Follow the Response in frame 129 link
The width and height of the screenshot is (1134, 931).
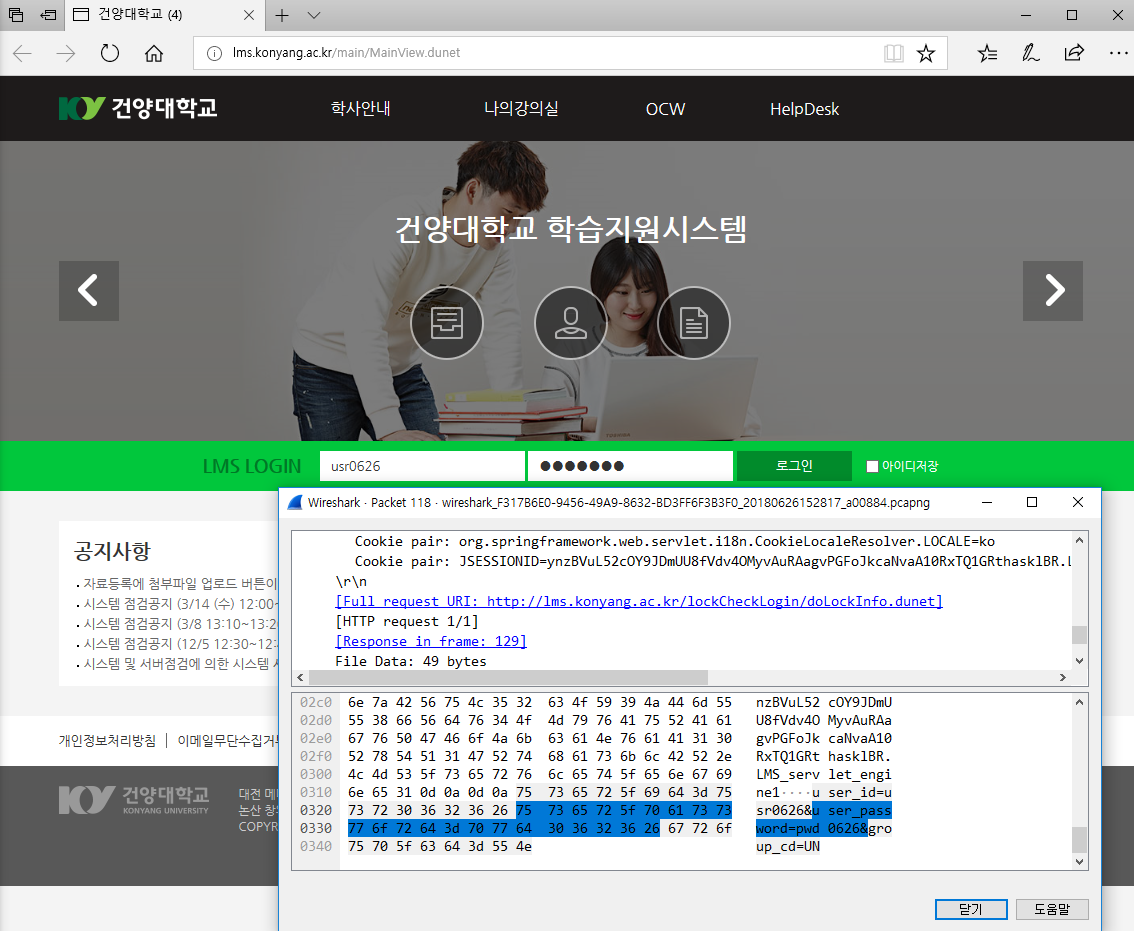(431, 641)
